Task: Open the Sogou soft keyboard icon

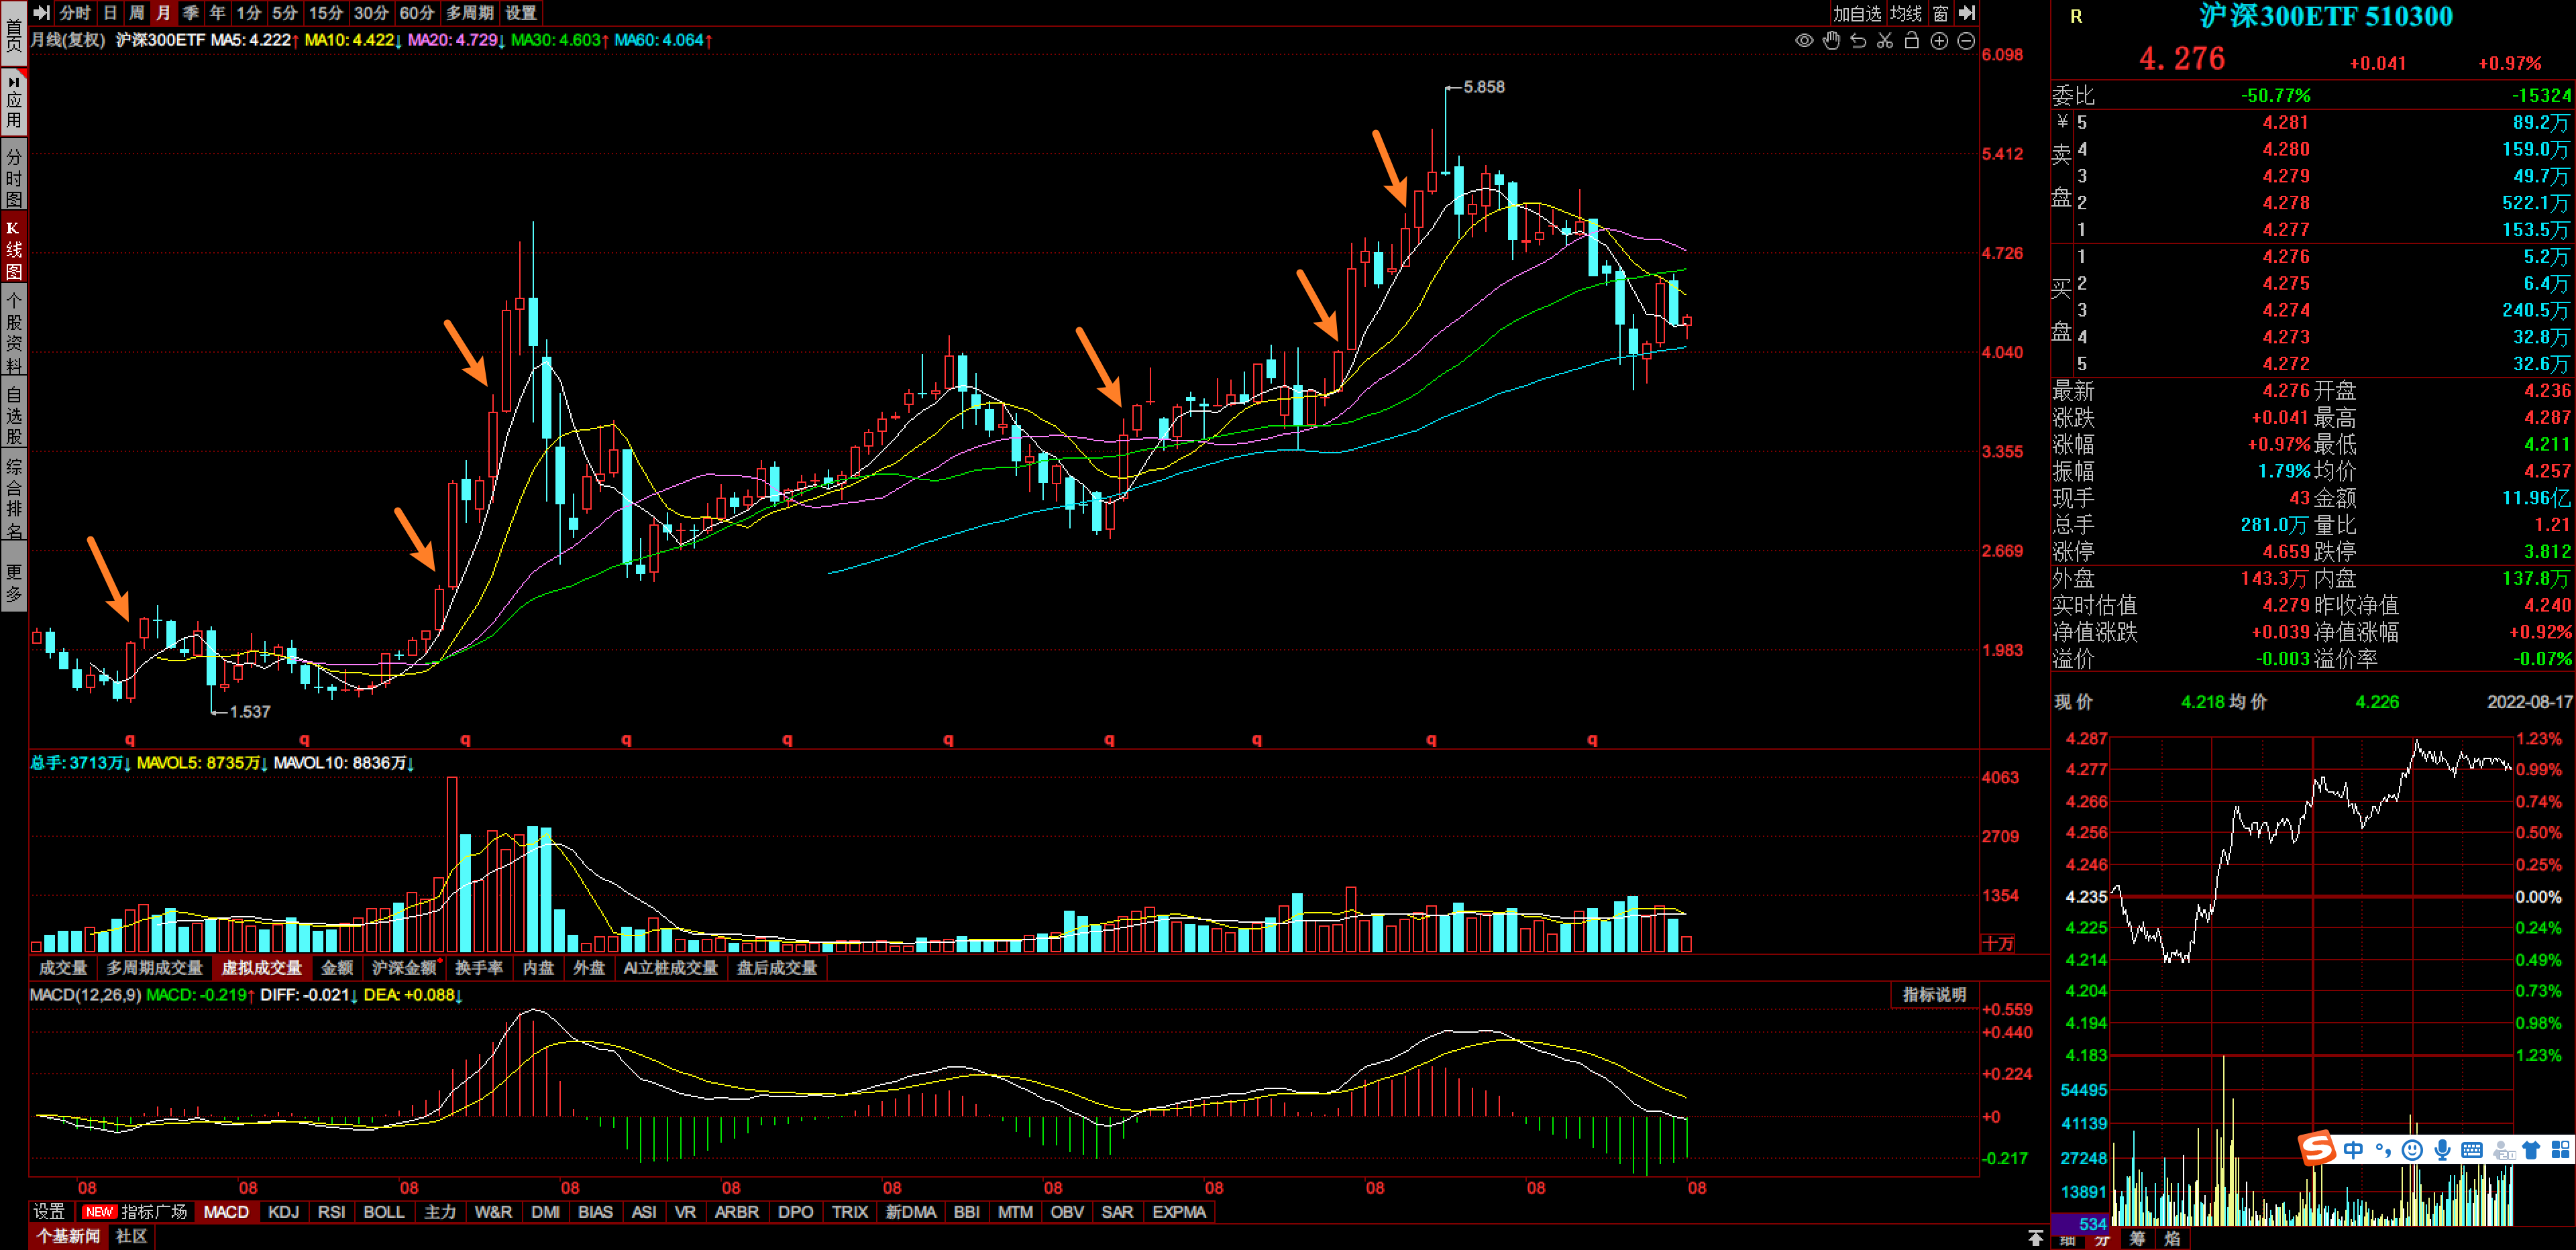Action: tap(2472, 1150)
